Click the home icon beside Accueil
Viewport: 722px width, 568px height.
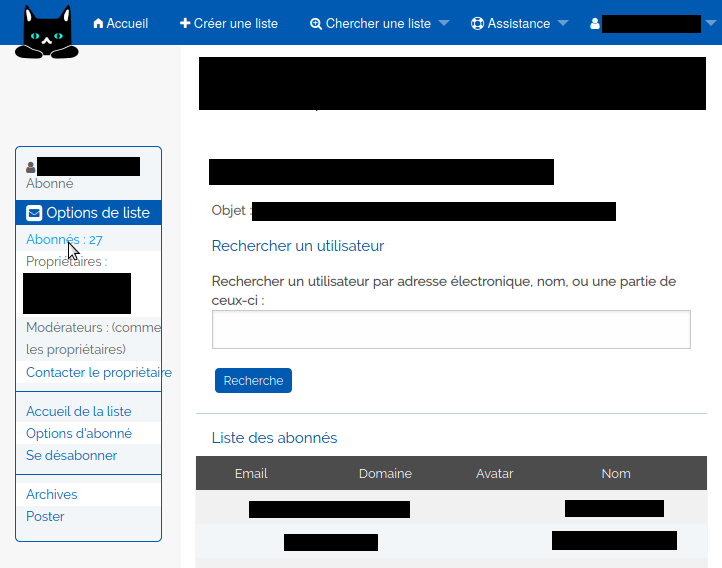98,23
